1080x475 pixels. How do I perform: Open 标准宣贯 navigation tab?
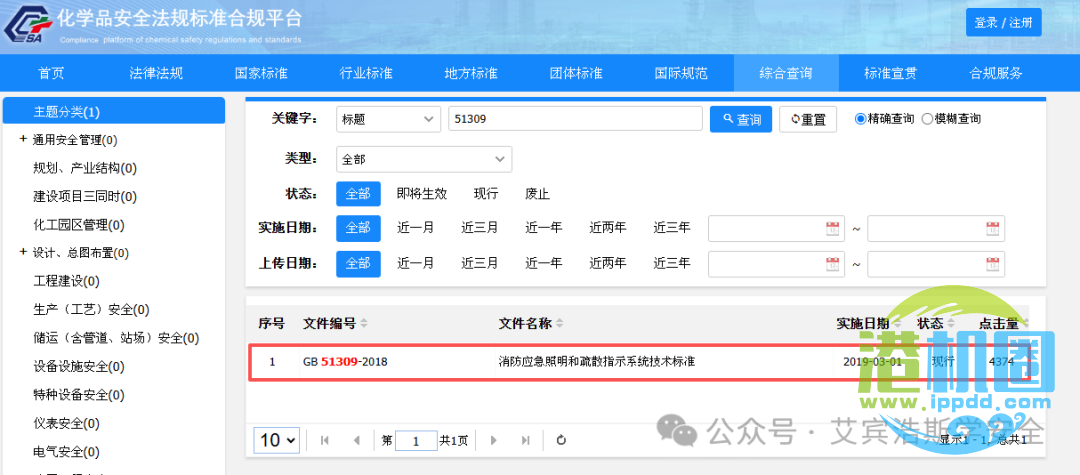pyautogui.click(x=891, y=73)
